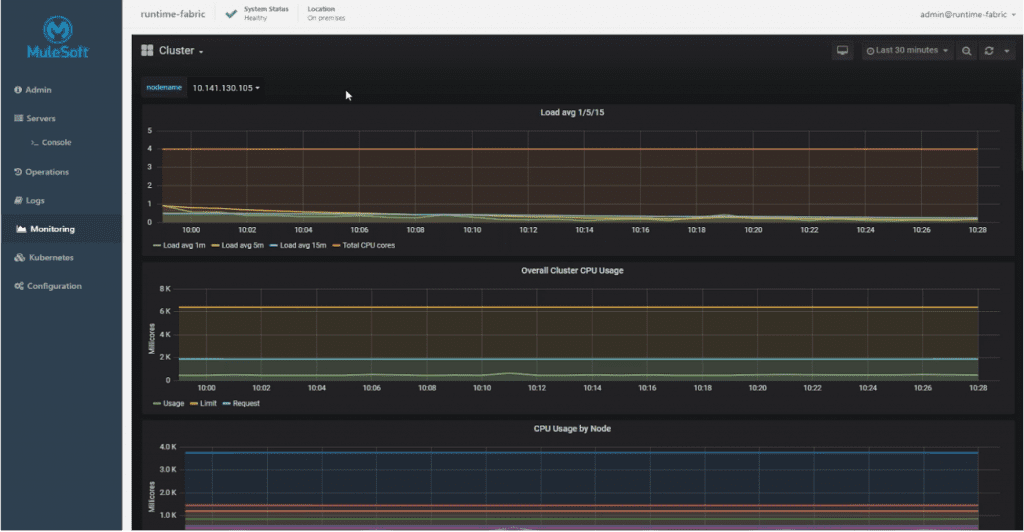Click the System Status check mark icon
Screen dimensions: 1024x532
231,14
